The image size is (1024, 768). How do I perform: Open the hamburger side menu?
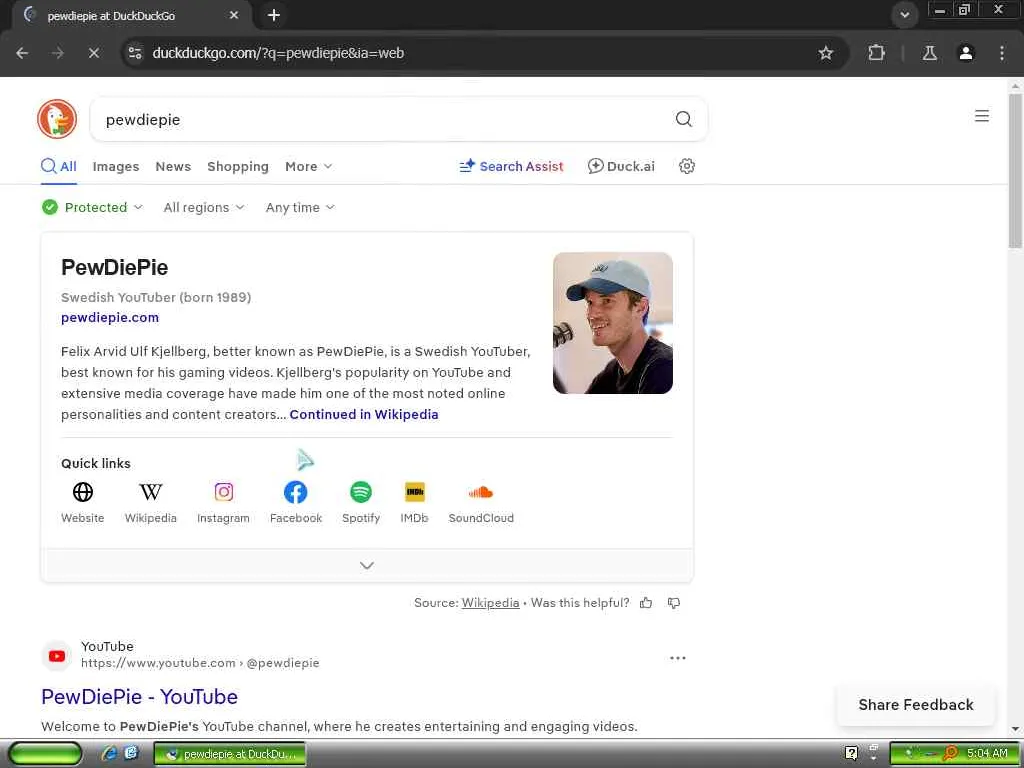[x=982, y=116]
